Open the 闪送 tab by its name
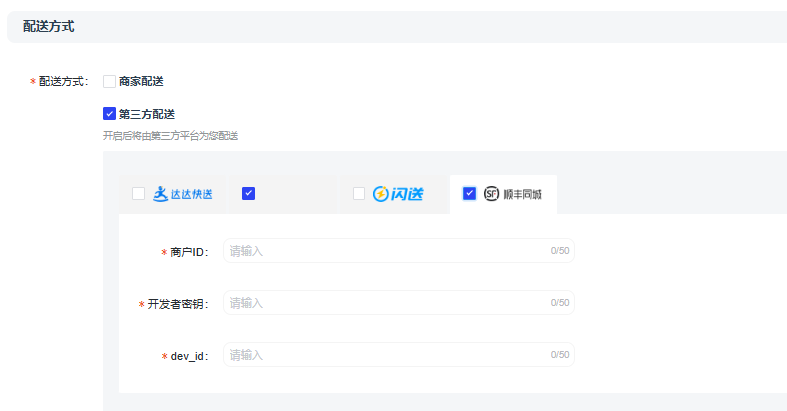Screen dimensions: 787x411 pos(407,194)
